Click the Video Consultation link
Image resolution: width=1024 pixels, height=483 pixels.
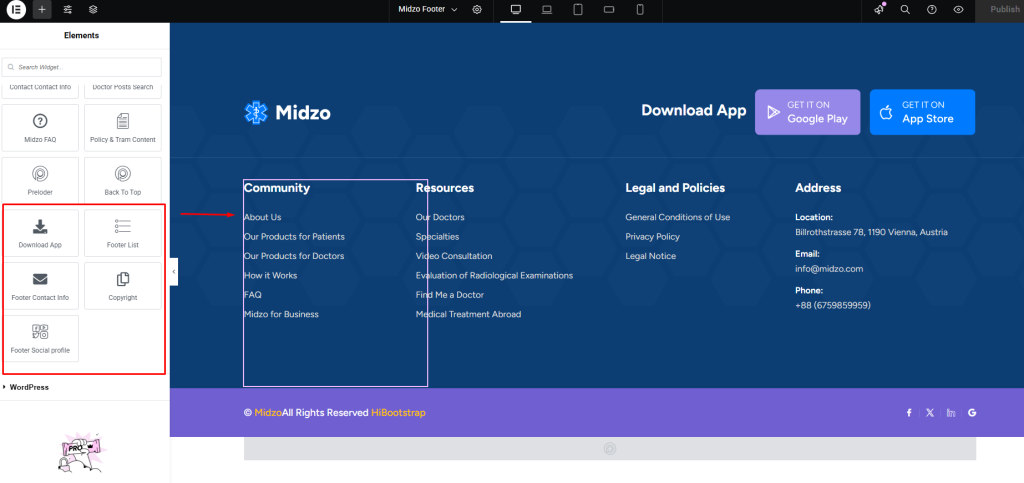tap(454, 256)
